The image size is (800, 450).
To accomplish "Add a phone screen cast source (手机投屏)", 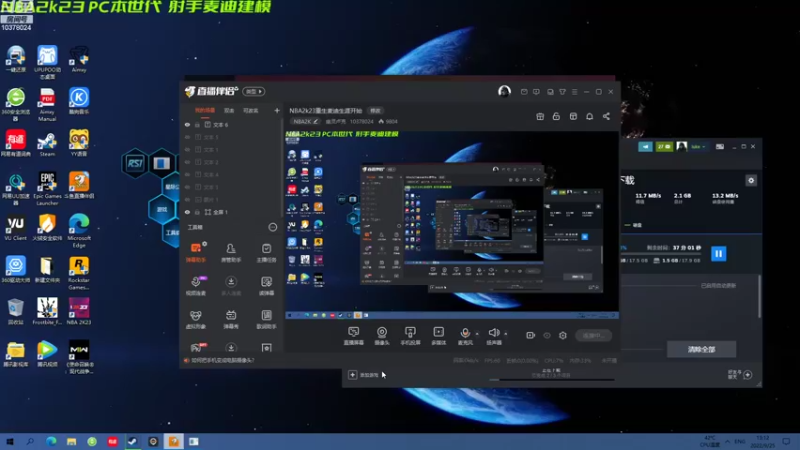I will (410, 336).
